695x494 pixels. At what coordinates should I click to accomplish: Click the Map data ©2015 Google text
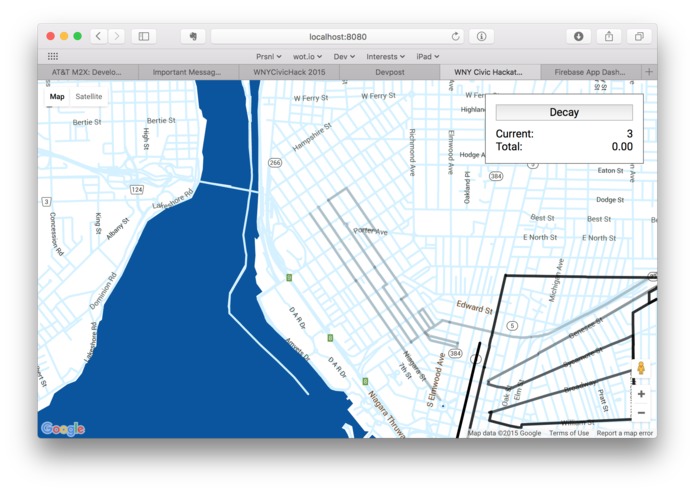(504, 433)
